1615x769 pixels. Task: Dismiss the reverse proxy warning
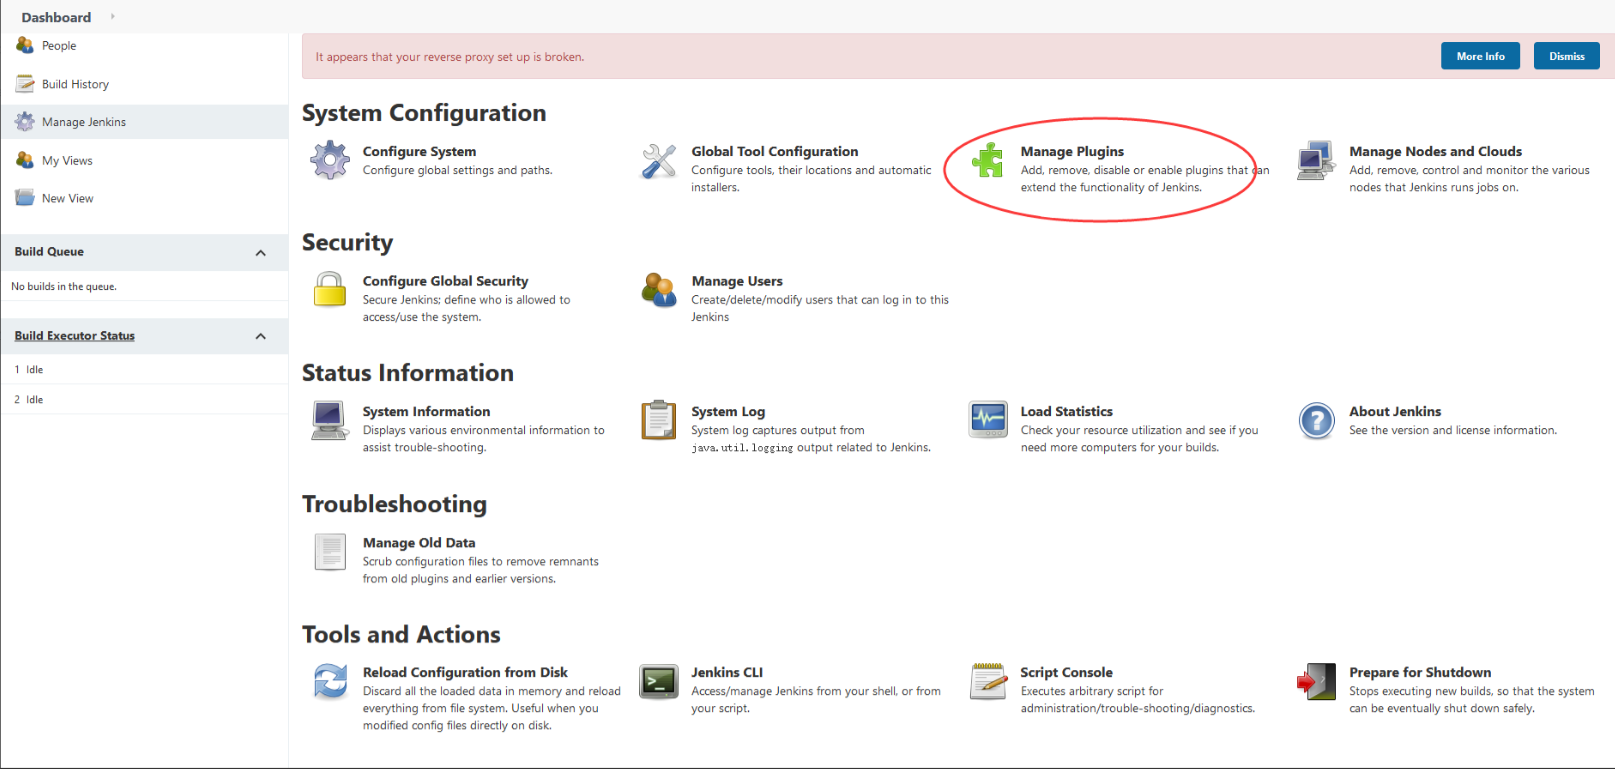click(1566, 56)
